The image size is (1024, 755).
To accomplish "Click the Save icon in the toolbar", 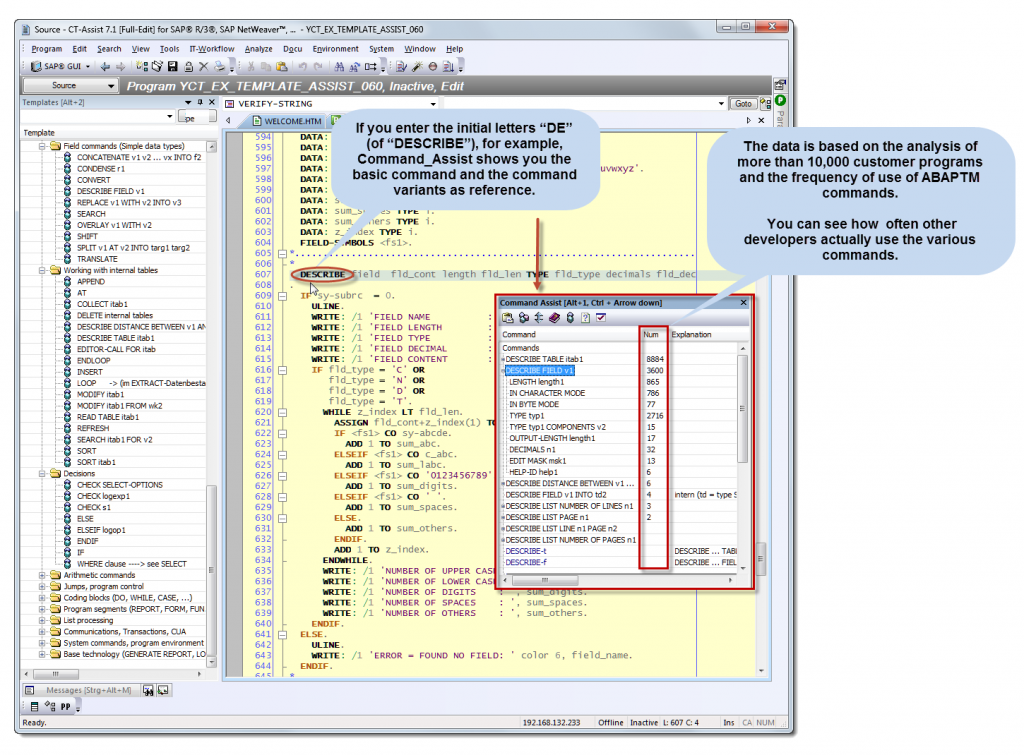I will tap(172, 68).
